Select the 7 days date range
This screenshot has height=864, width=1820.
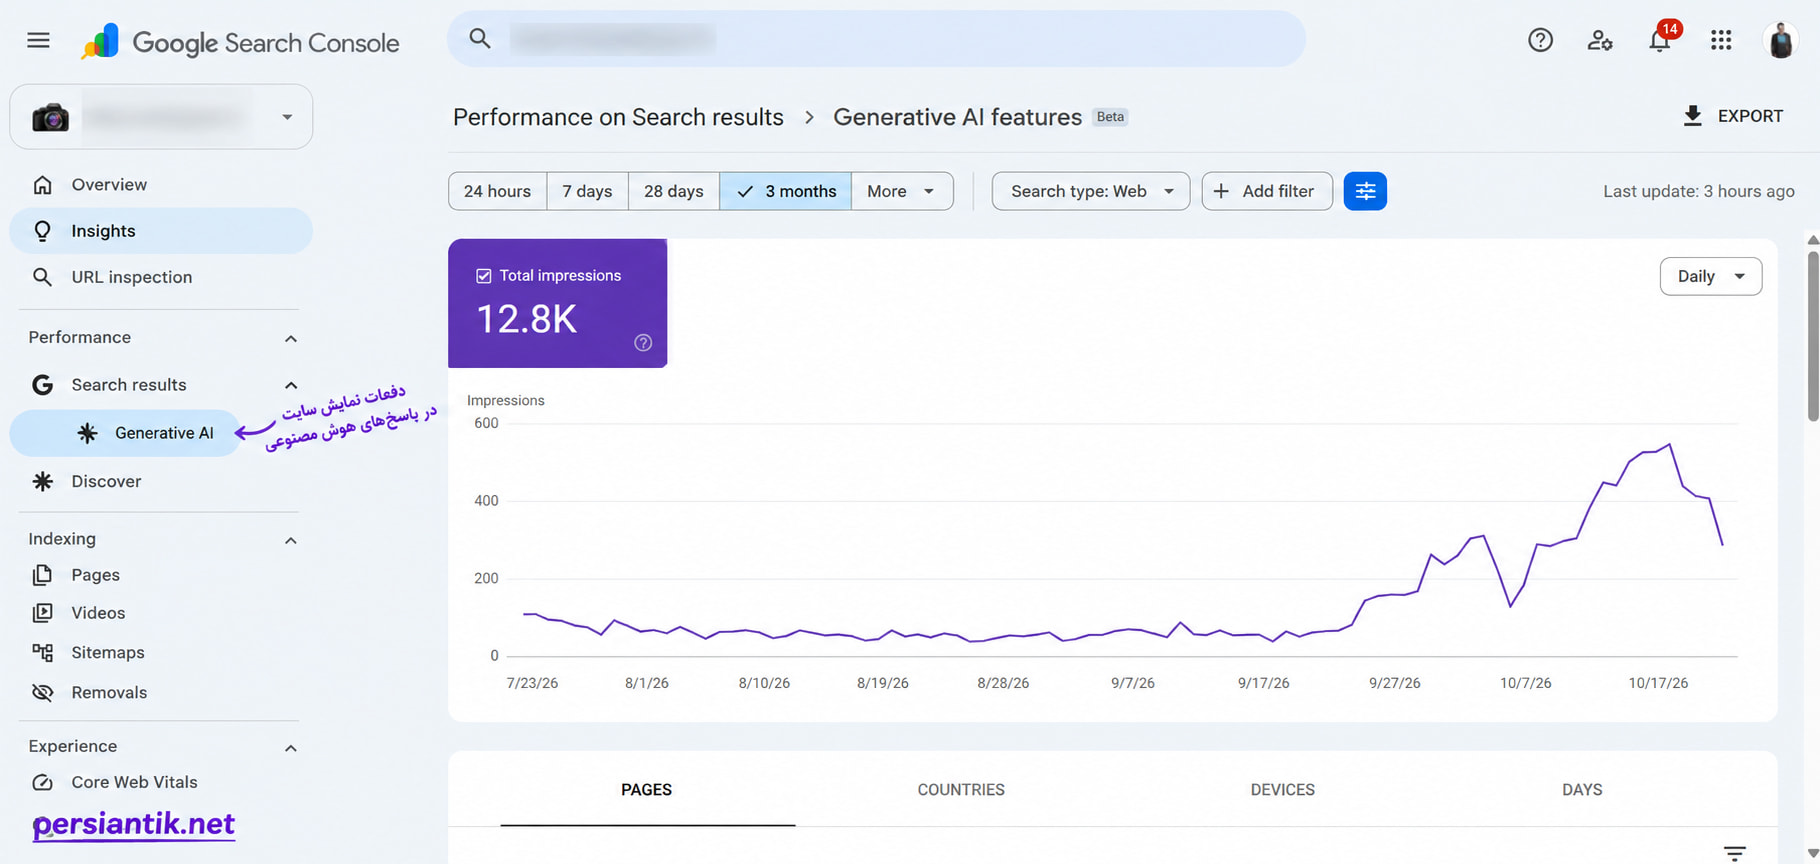[x=588, y=191]
